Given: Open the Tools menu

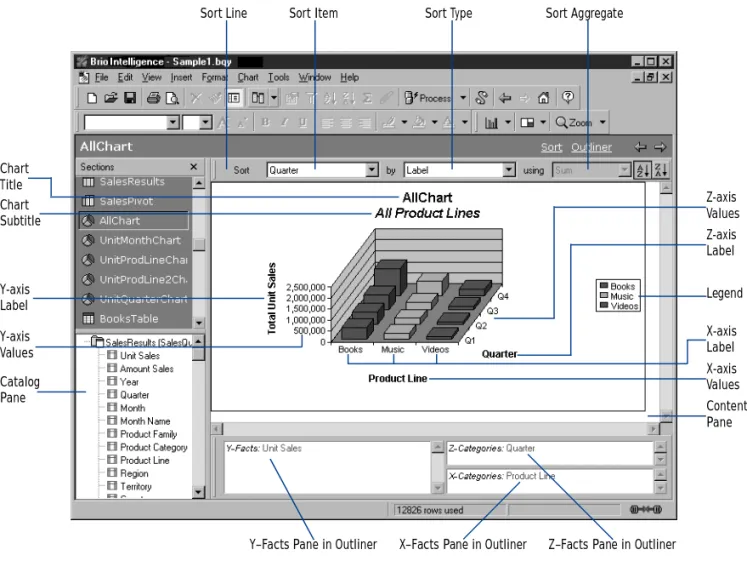Looking at the screenshot, I should (x=278, y=77).
